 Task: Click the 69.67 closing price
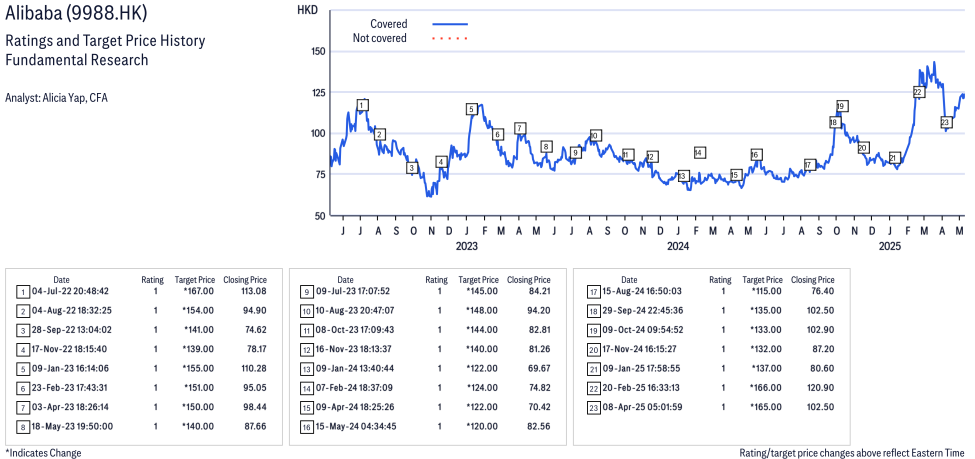coord(538,368)
